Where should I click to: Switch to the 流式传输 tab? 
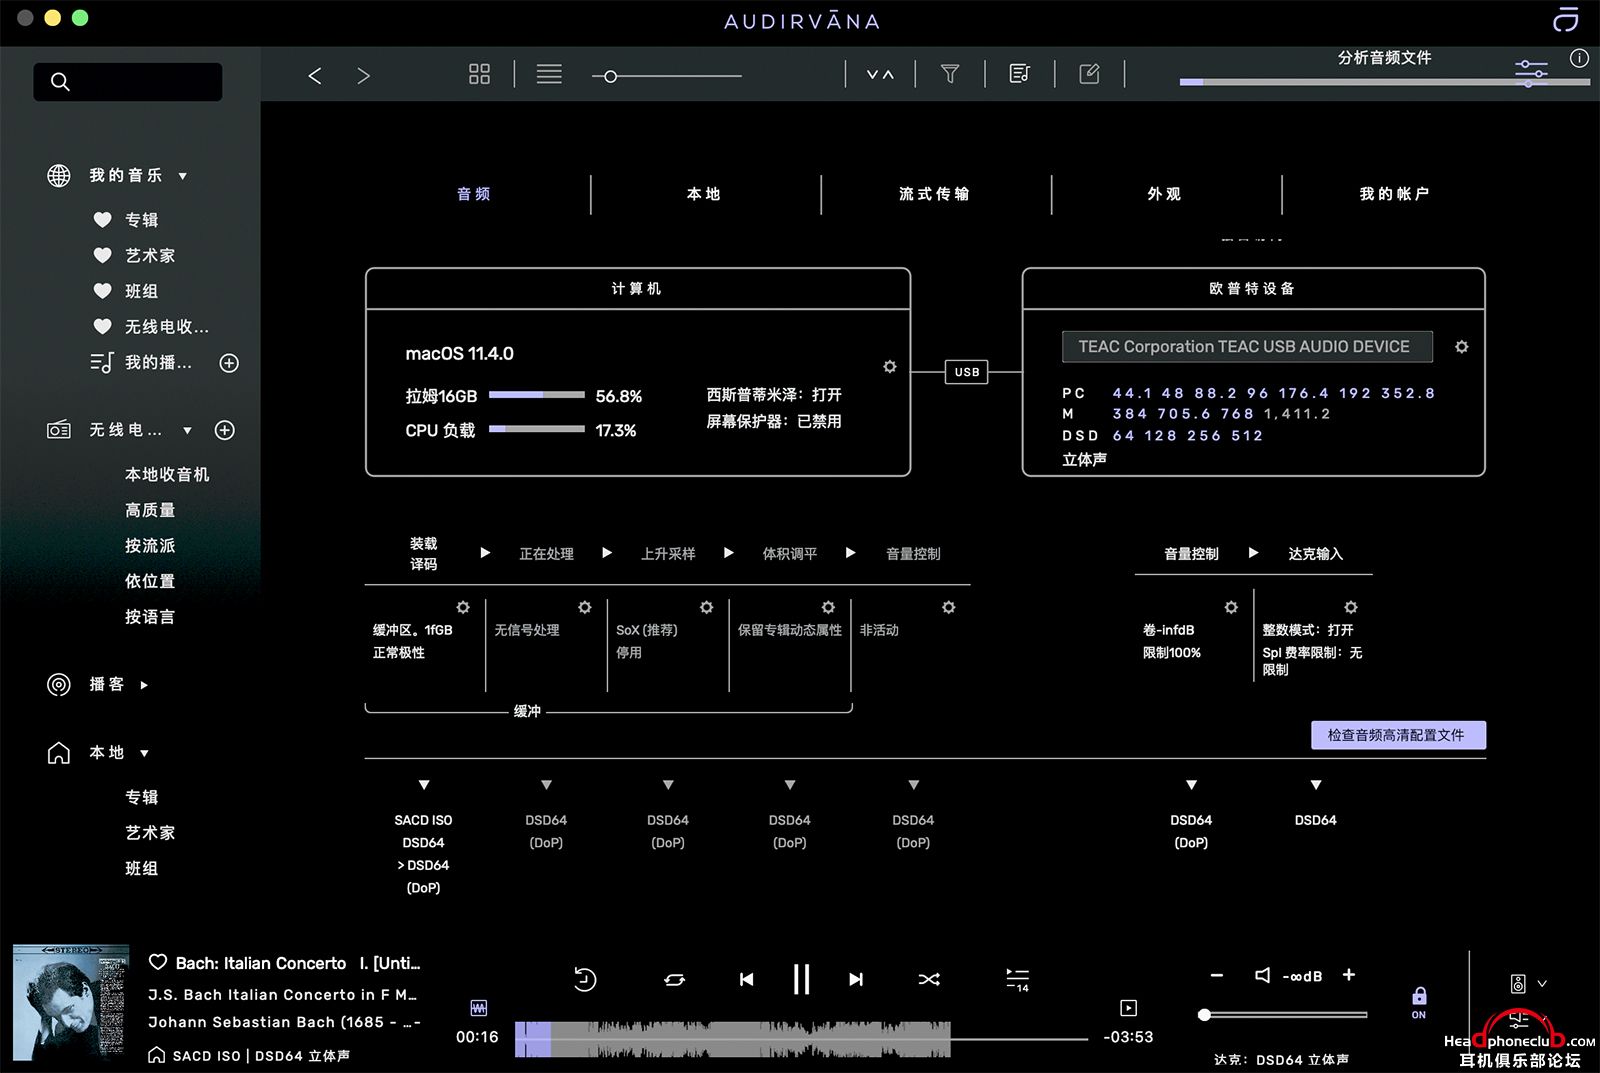(x=934, y=194)
